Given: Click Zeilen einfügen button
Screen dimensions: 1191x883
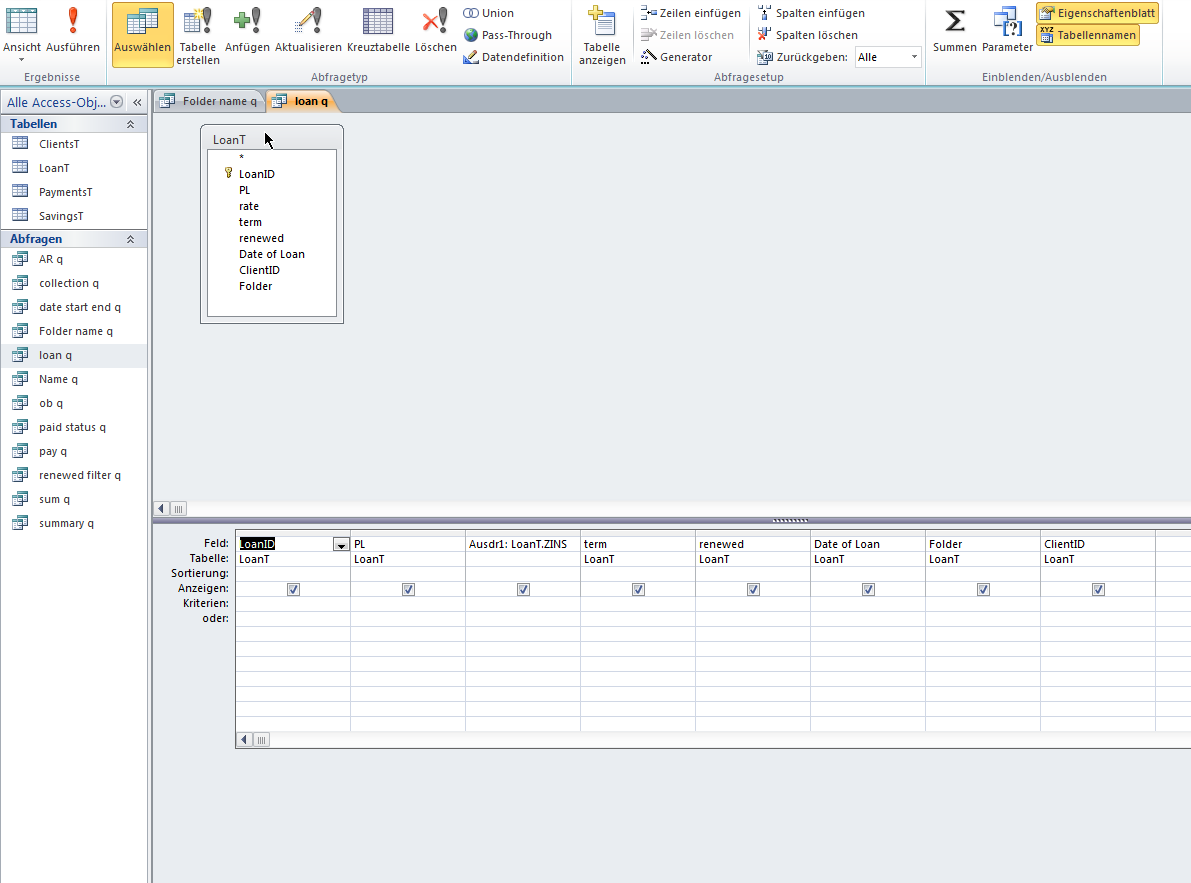Looking at the screenshot, I should pos(691,13).
